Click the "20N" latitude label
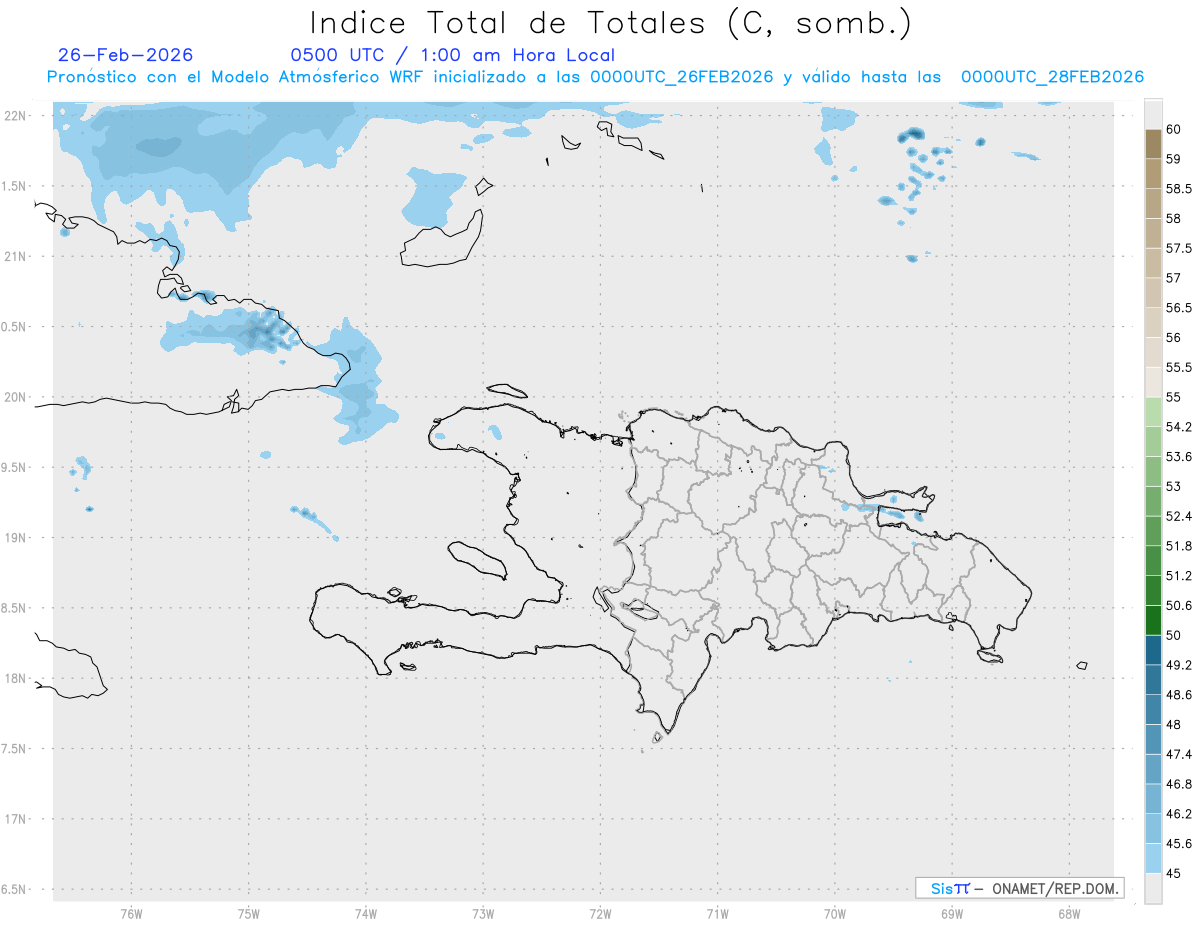1200x927 pixels. pyautogui.click(x=16, y=397)
